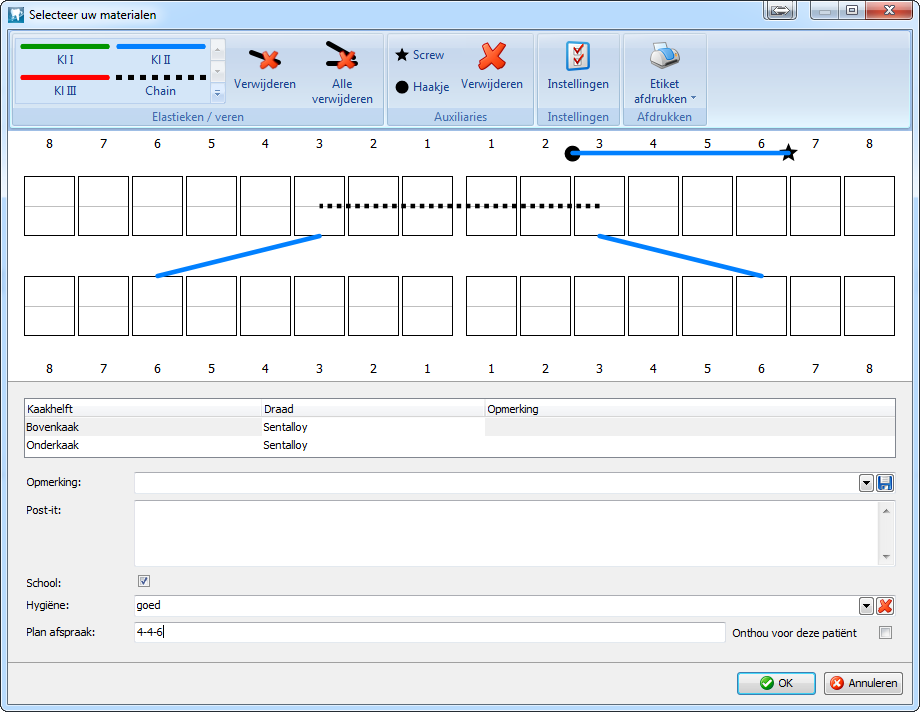Viewport: 920px width, 712px height.
Task: Select the dotted chain line on the upper teeth
Action: (459, 206)
